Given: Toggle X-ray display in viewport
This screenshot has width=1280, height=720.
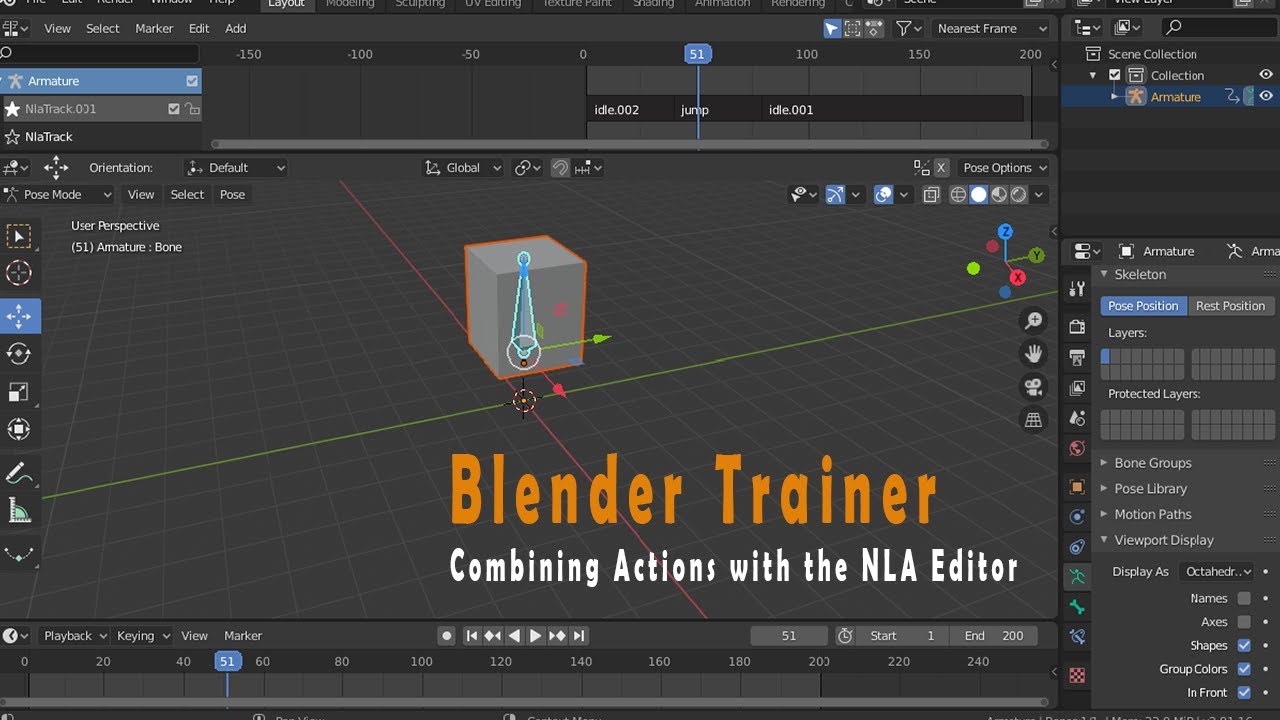Looking at the screenshot, I should click(931, 195).
